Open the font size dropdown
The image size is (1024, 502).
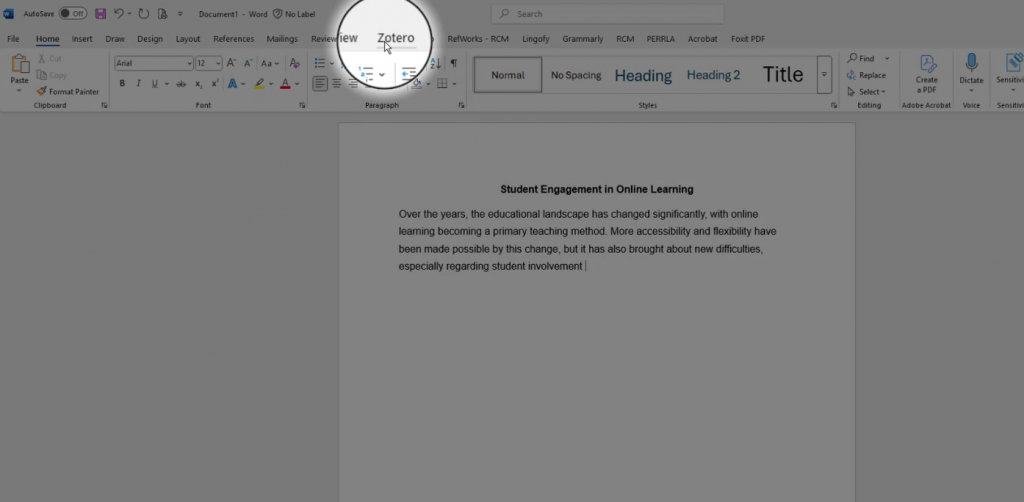[218, 63]
